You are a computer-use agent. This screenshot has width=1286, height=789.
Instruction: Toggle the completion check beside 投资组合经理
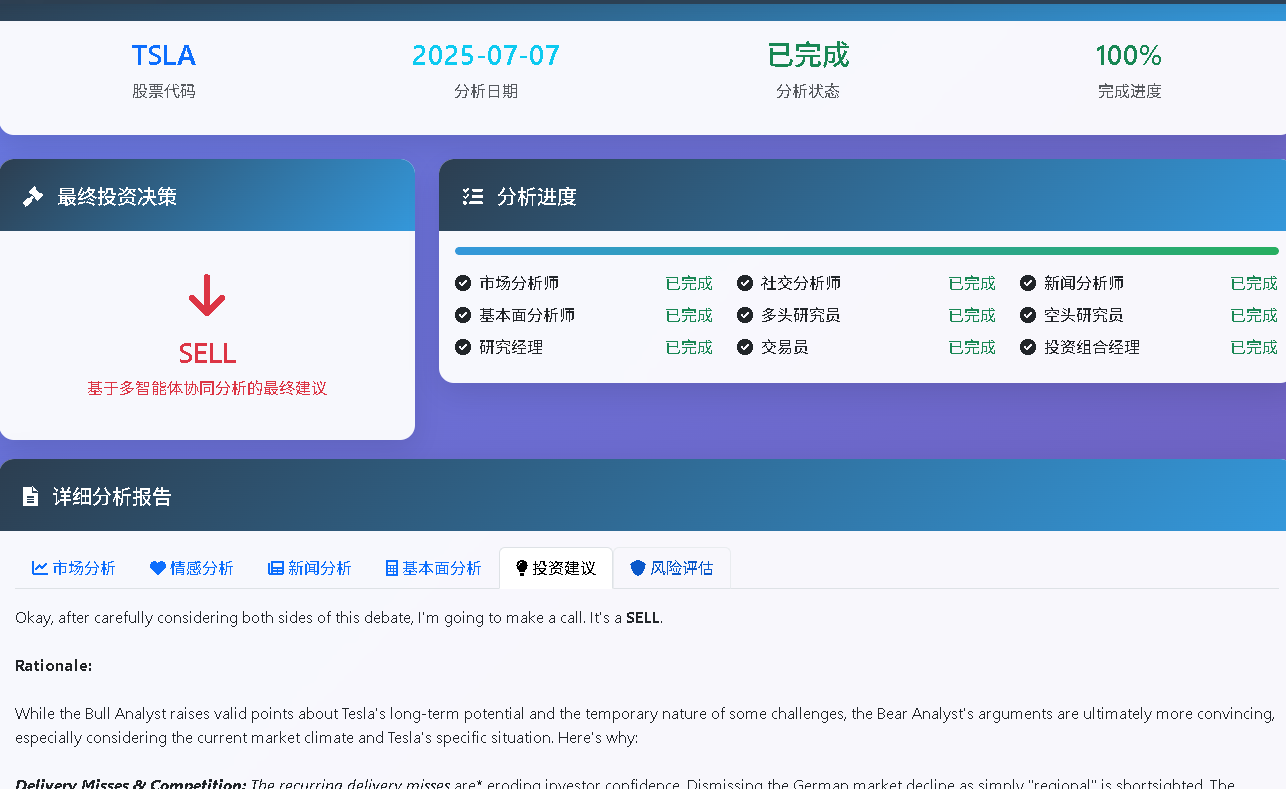1027,347
